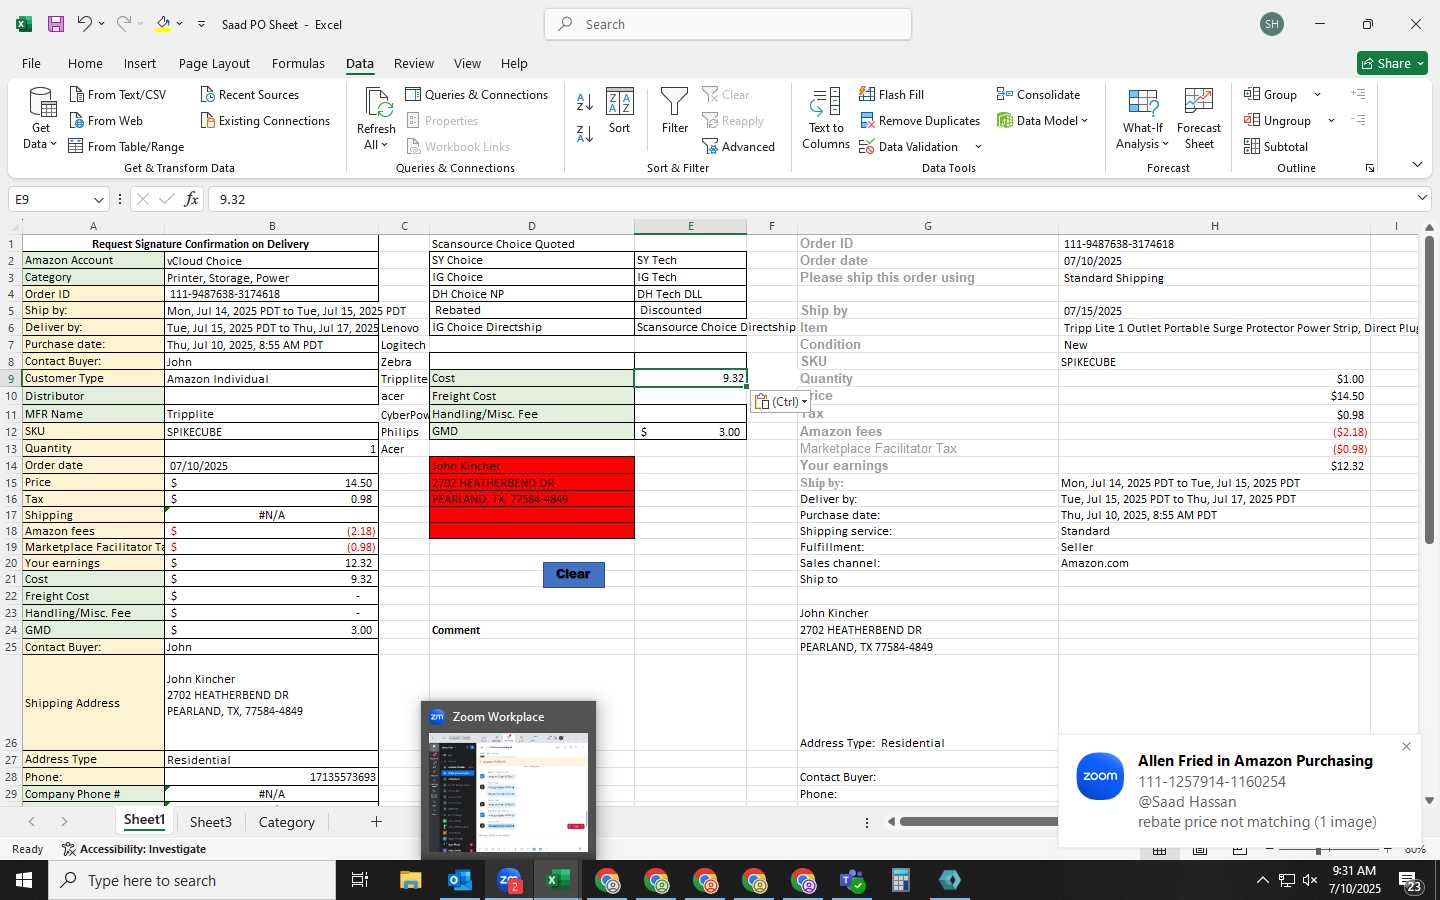
Task: Open Accessibility: Investigate status item
Action: [134, 849]
